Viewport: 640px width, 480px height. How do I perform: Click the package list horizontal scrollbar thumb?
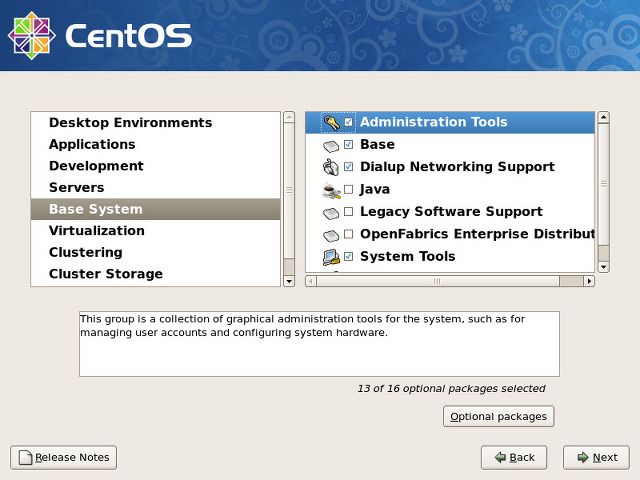(x=438, y=281)
